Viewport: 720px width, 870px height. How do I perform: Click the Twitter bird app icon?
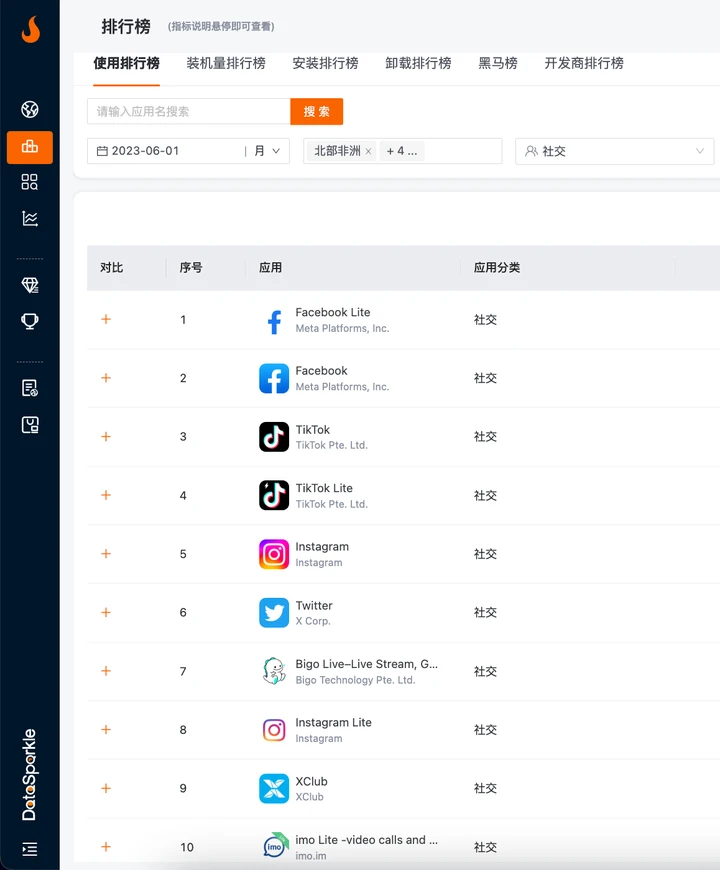tap(274, 613)
